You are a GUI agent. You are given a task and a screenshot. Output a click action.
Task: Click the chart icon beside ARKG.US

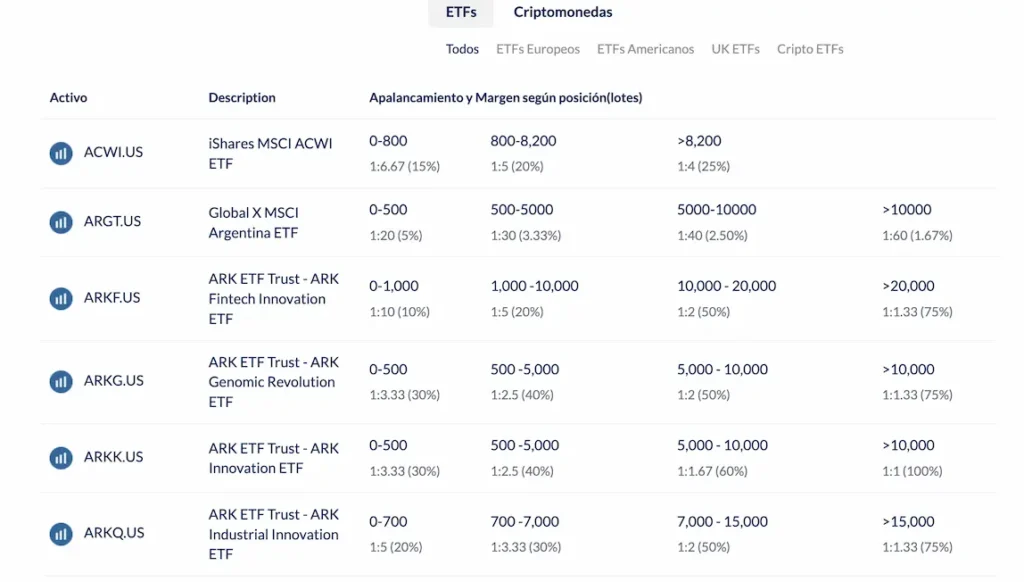61,381
